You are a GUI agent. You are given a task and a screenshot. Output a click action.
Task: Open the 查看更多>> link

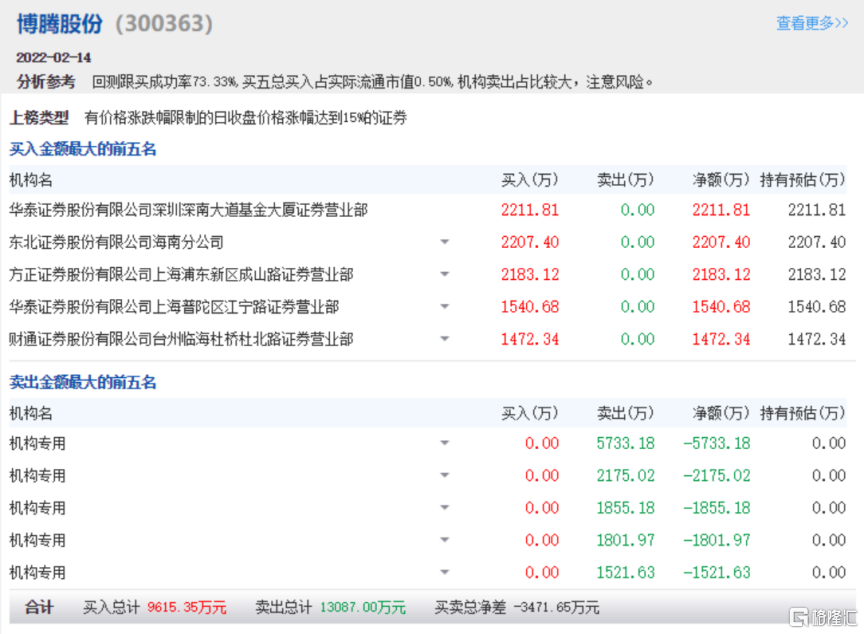812,23
